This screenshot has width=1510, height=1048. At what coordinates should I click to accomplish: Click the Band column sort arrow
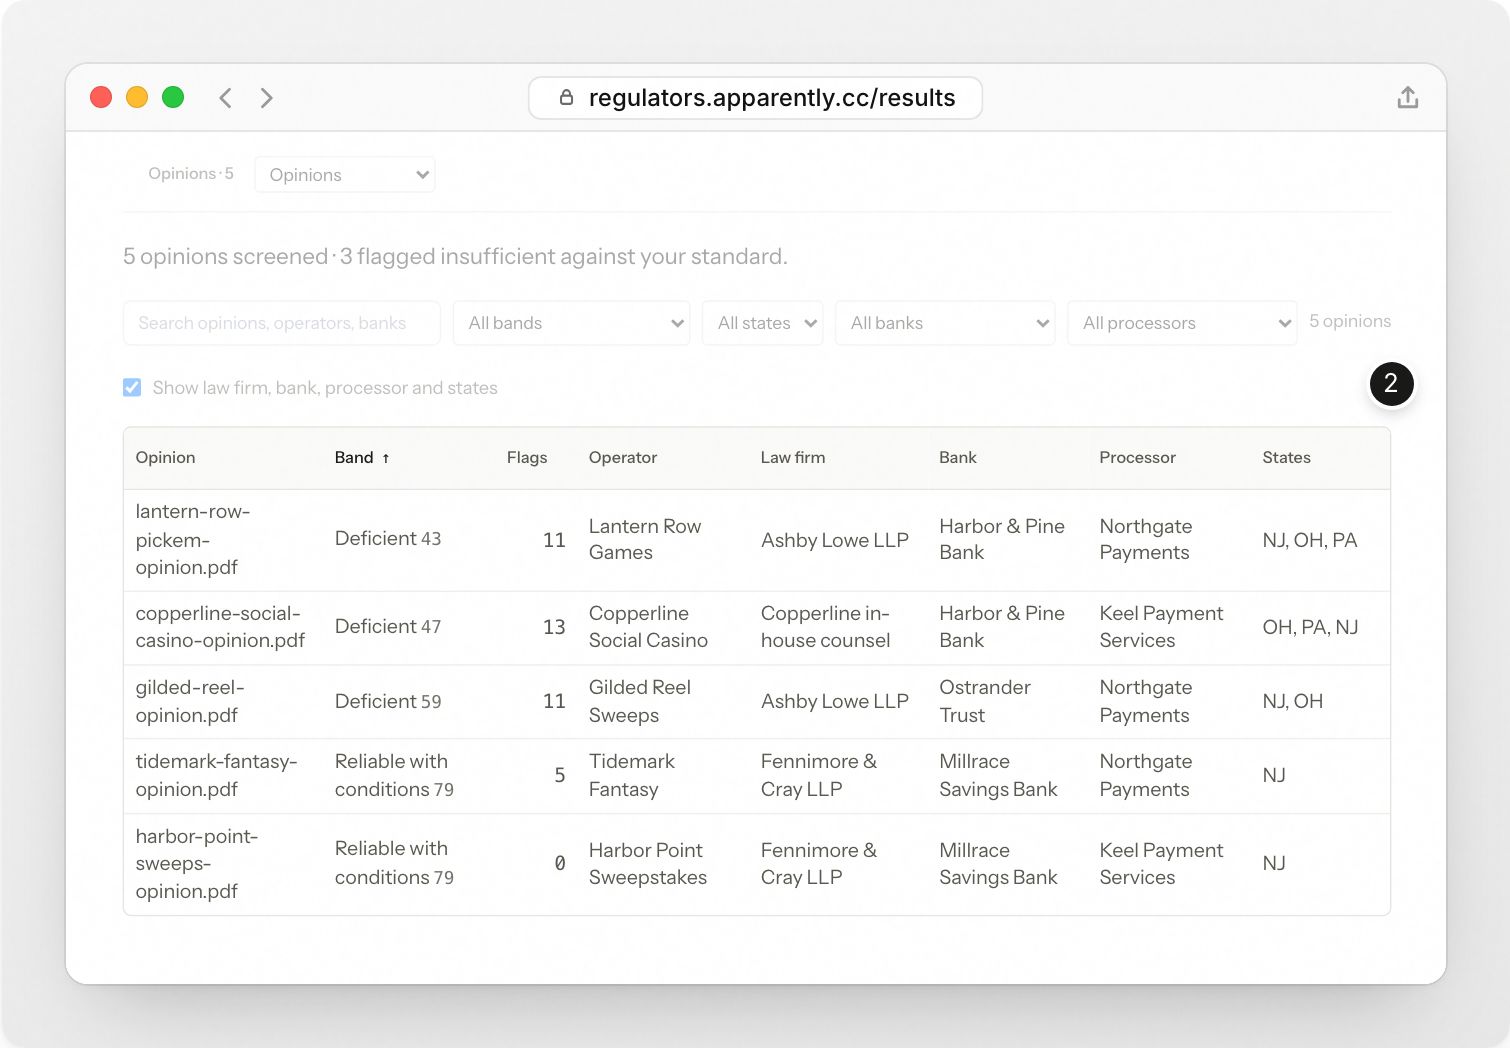point(386,458)
